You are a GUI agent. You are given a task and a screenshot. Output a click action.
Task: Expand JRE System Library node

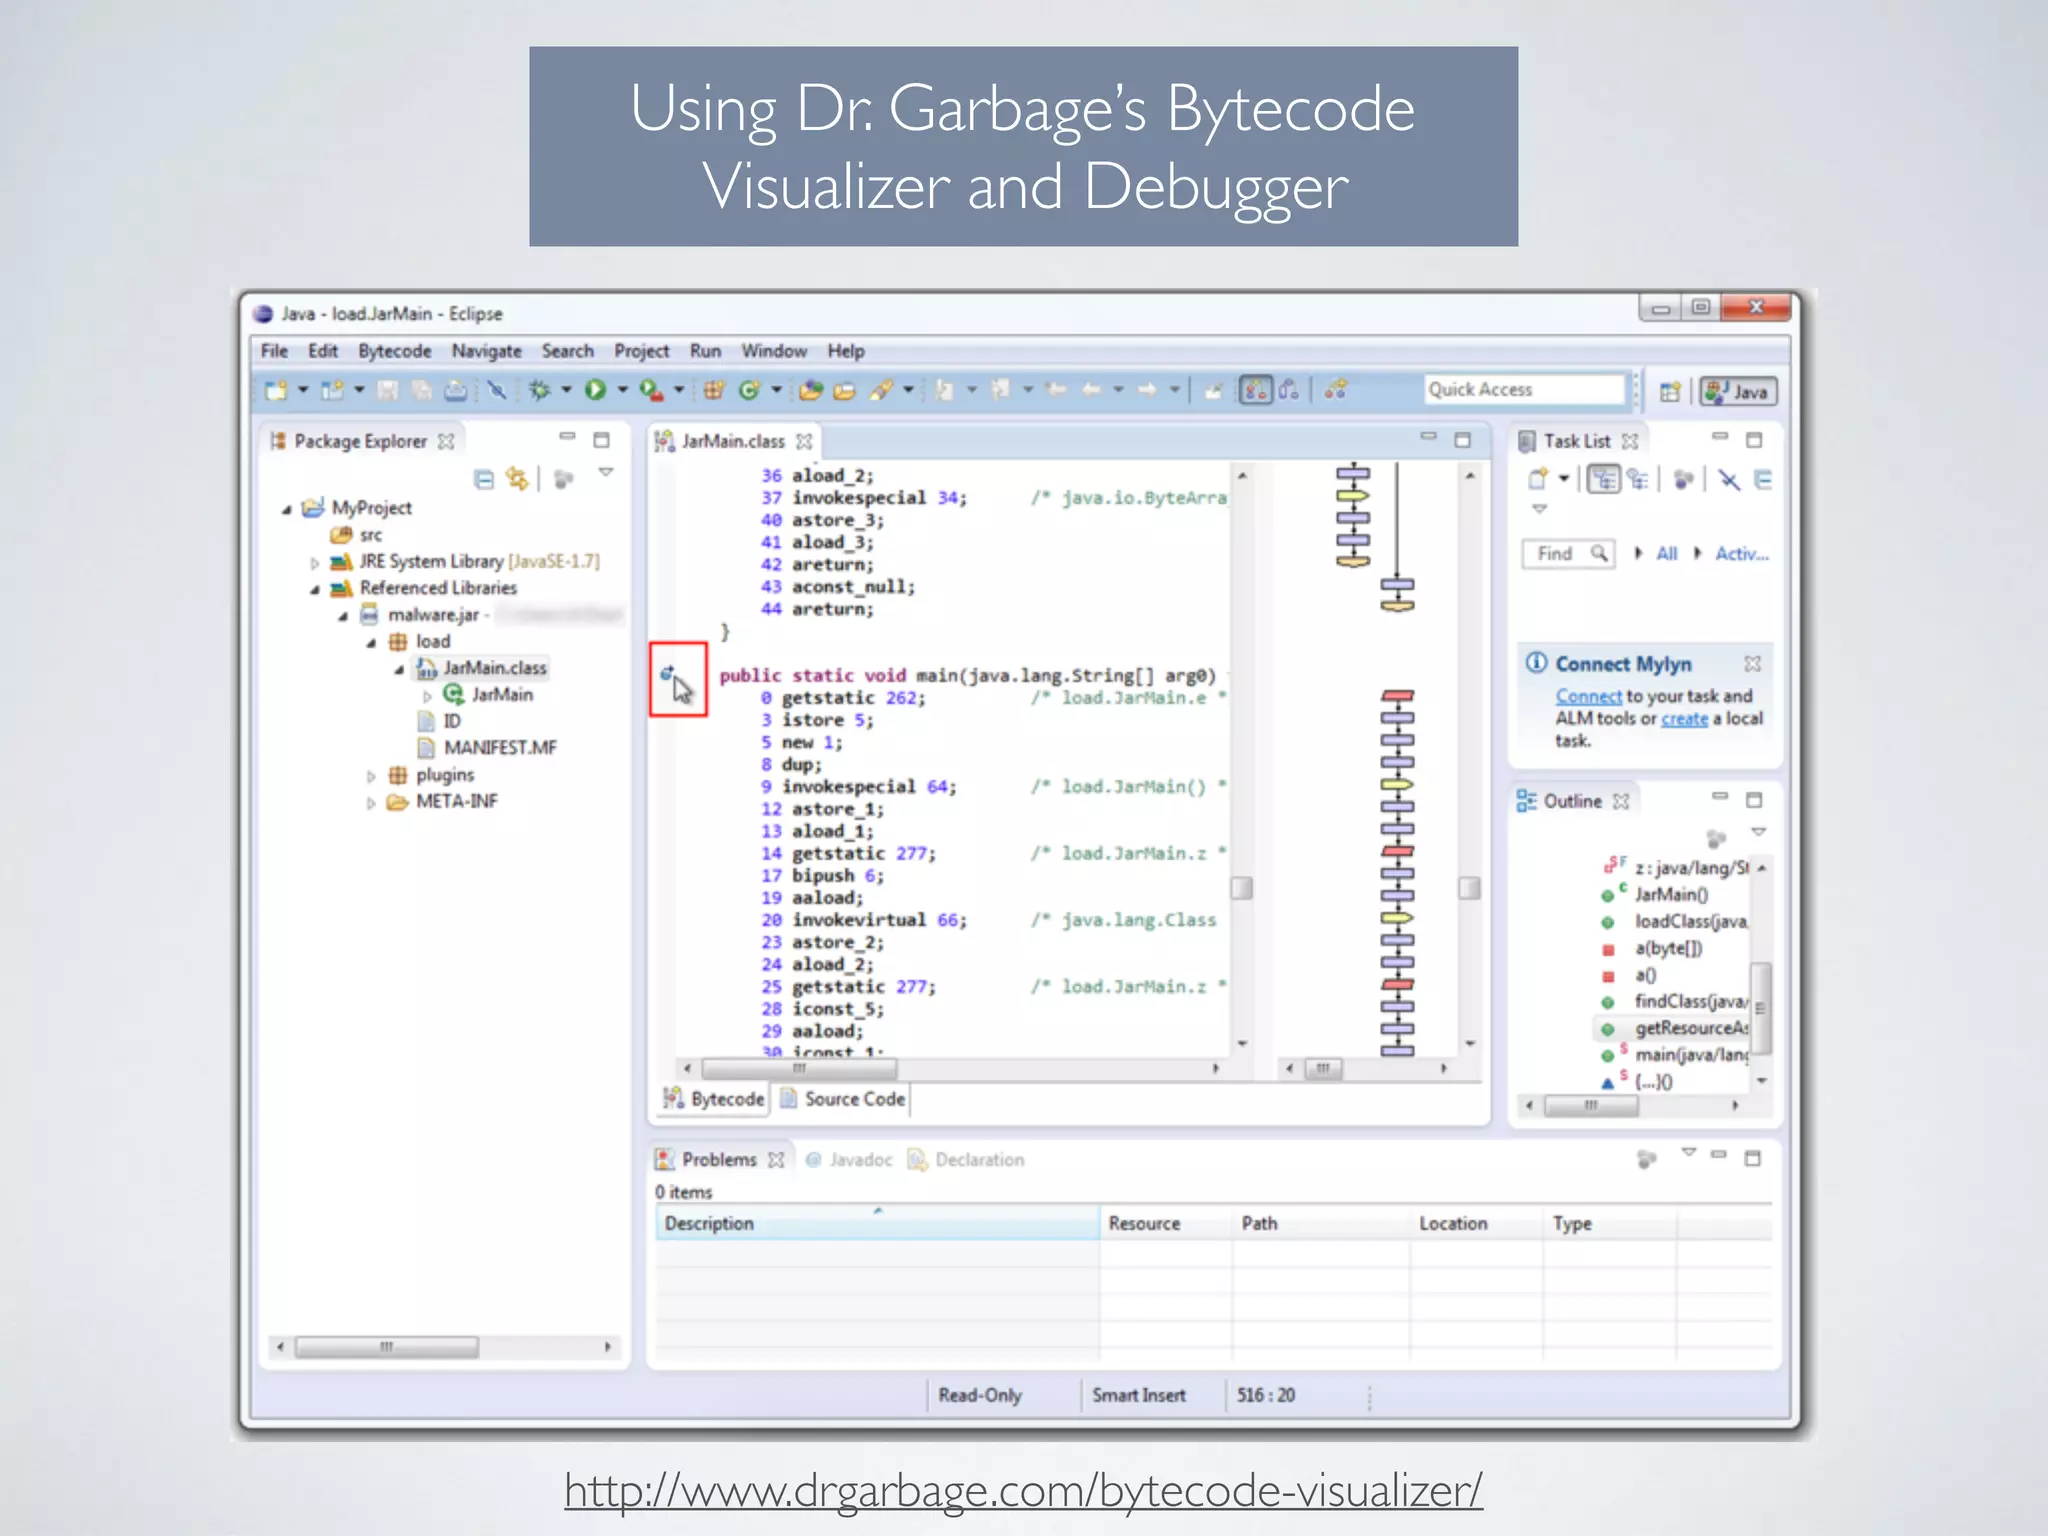click(x=314, y=563)
